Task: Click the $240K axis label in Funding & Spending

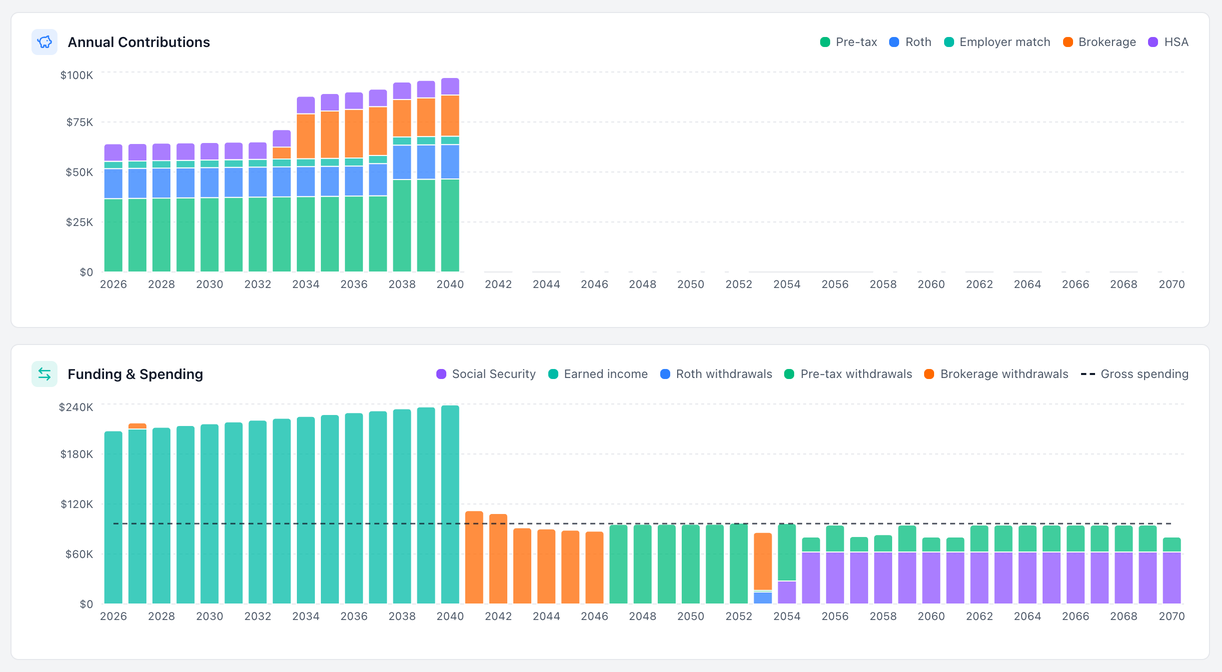Action: point(76,407)
